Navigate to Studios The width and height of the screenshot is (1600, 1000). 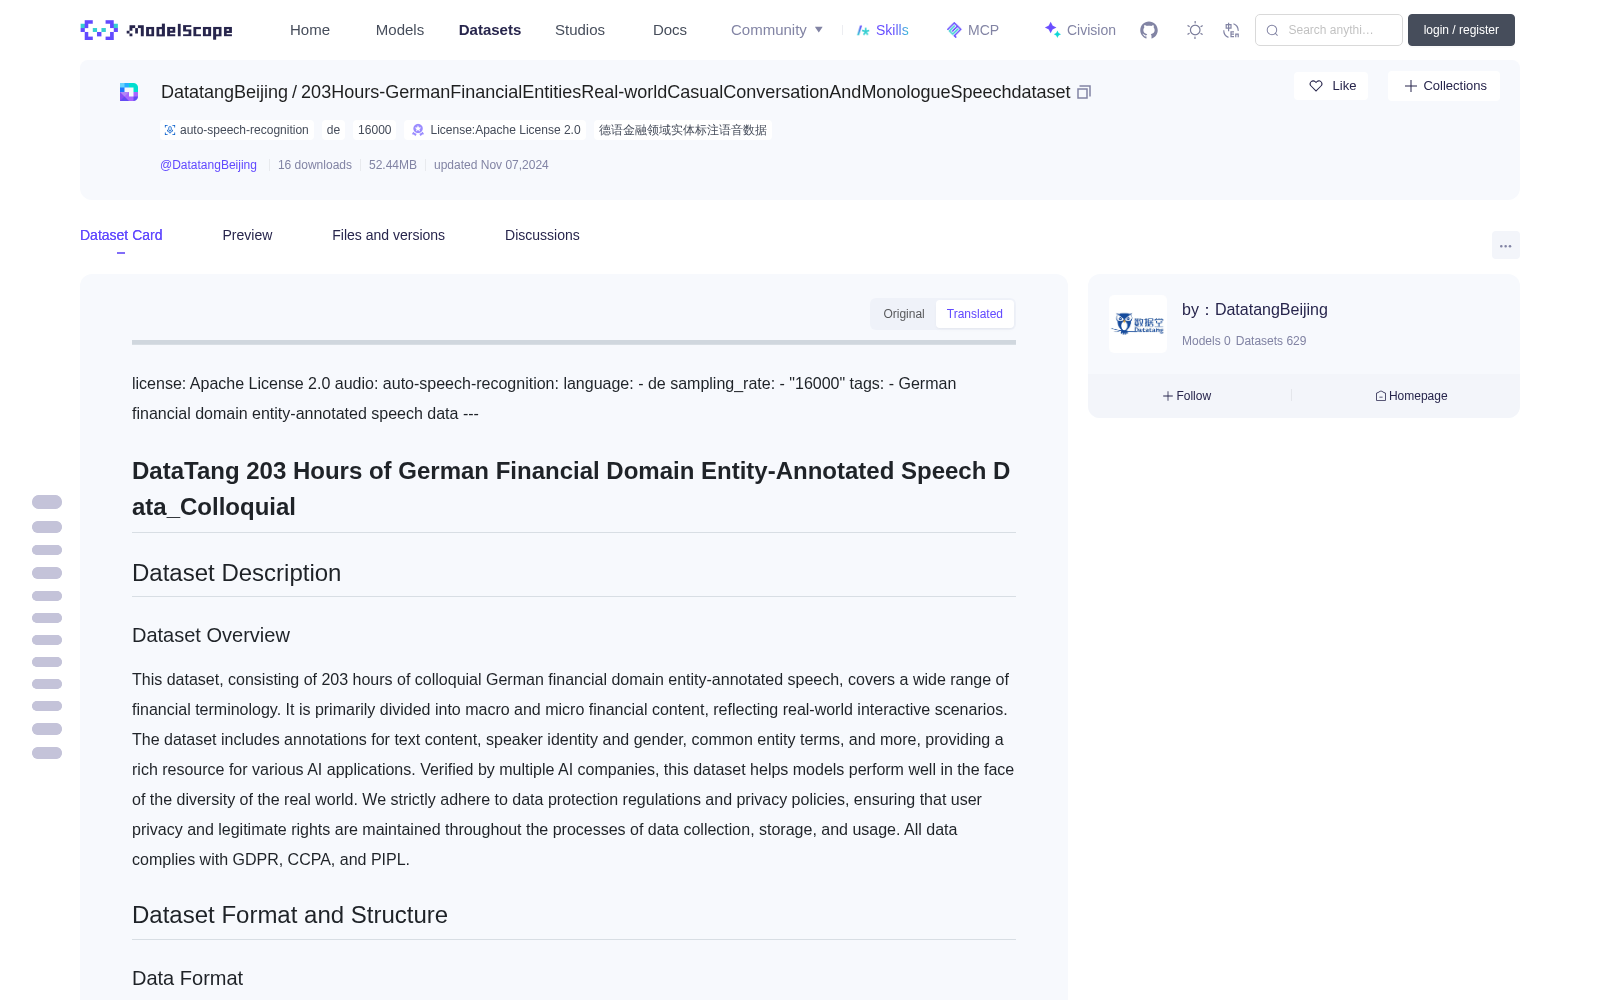580,30
